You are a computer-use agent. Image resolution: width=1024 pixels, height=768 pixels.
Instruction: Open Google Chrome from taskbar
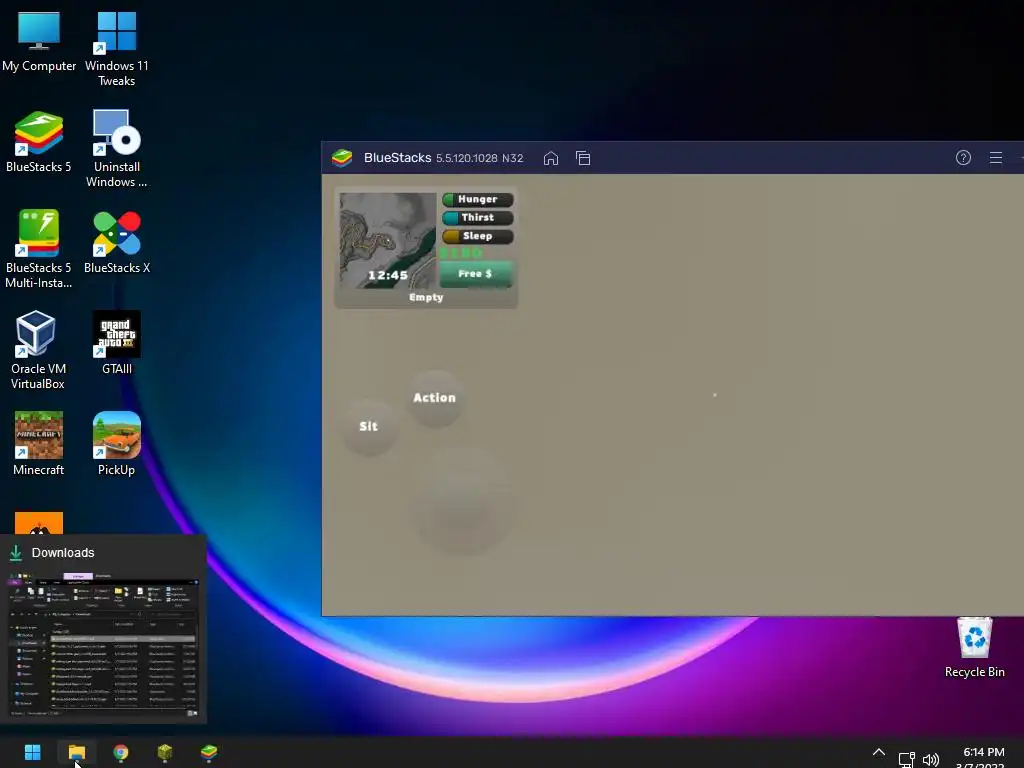(121, 752)
